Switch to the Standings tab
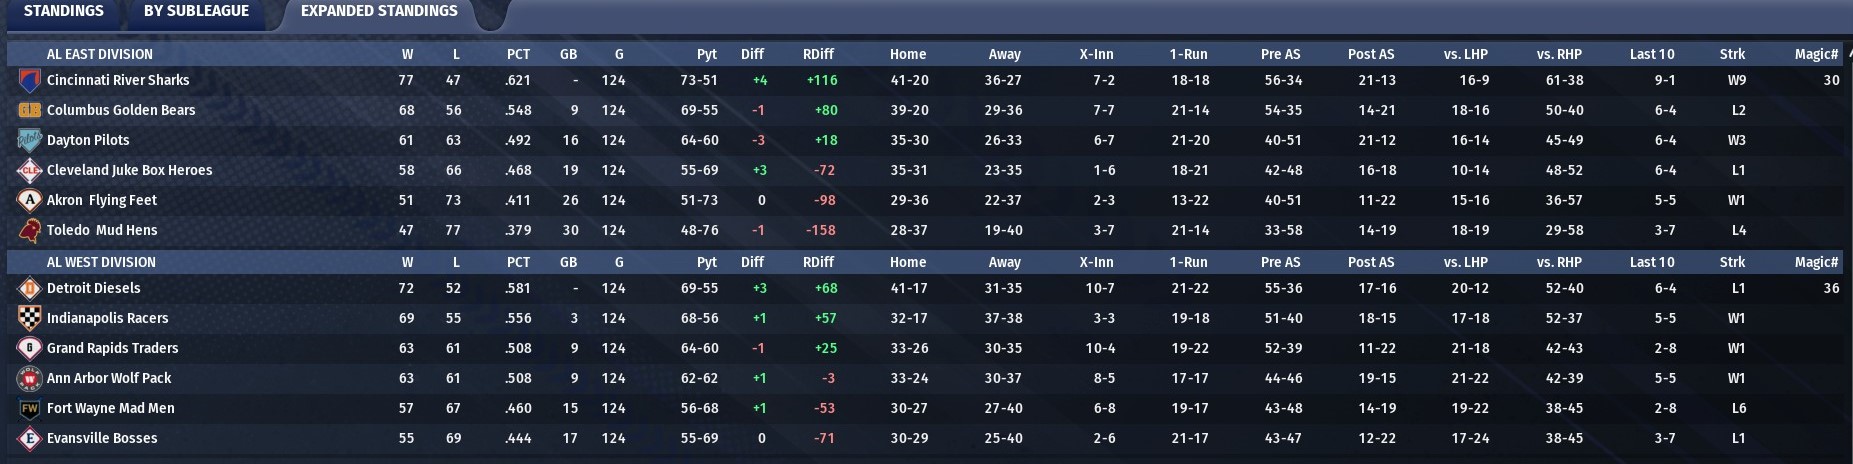Viewport: 1853px width, 464px height. (63, 11)
